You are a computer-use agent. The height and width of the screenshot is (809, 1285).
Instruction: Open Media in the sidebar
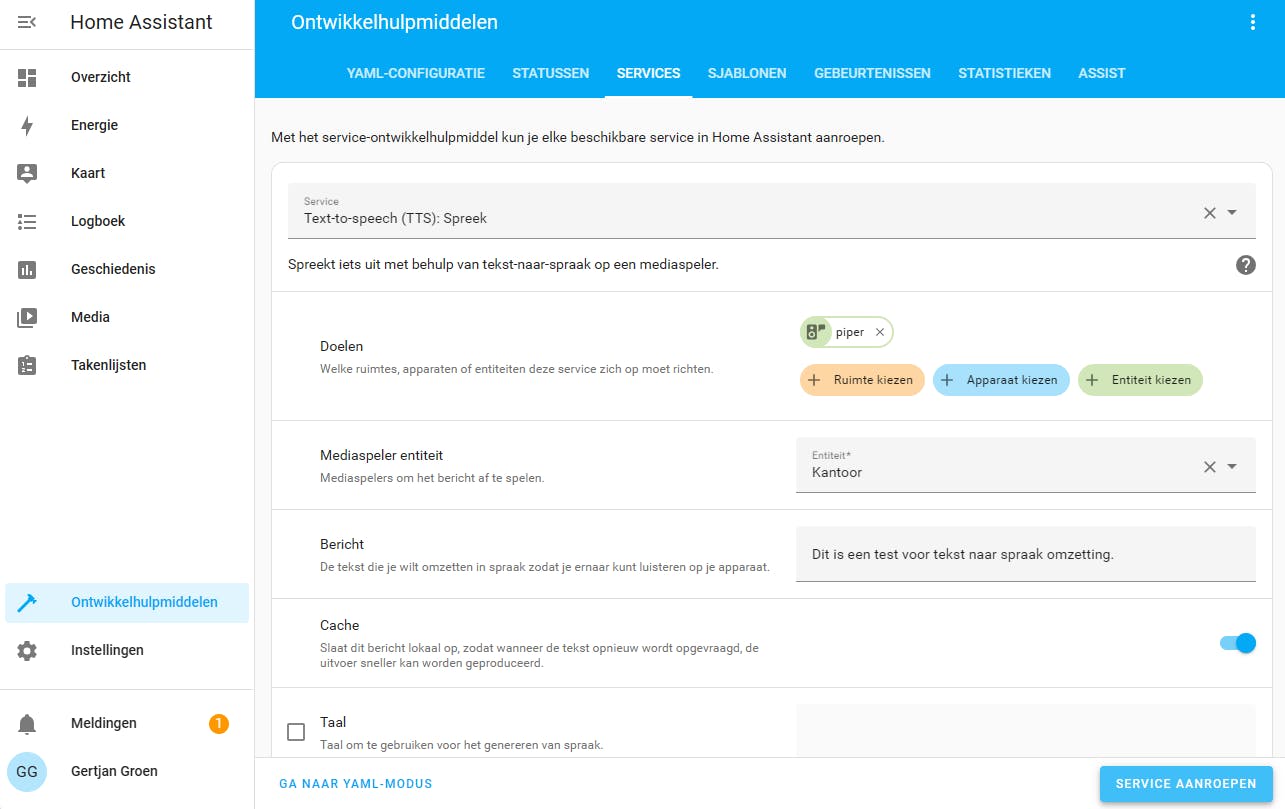point(128,317)
